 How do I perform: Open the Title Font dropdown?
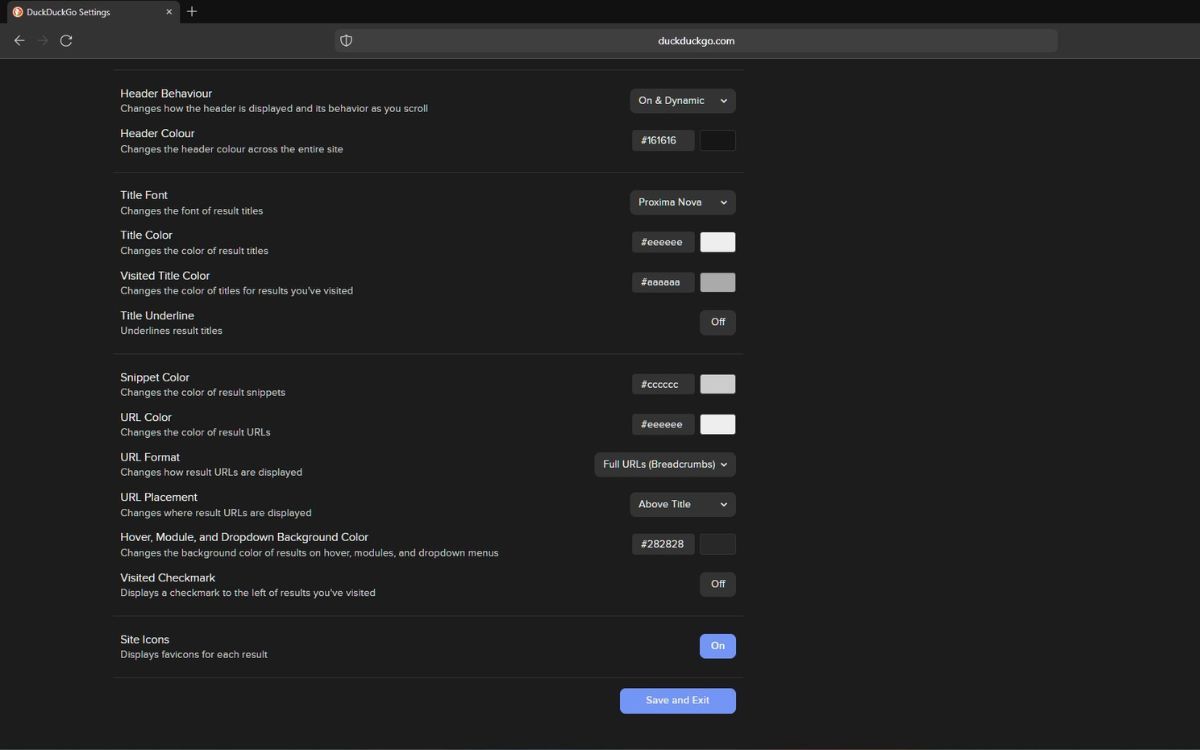coord(682,202)
